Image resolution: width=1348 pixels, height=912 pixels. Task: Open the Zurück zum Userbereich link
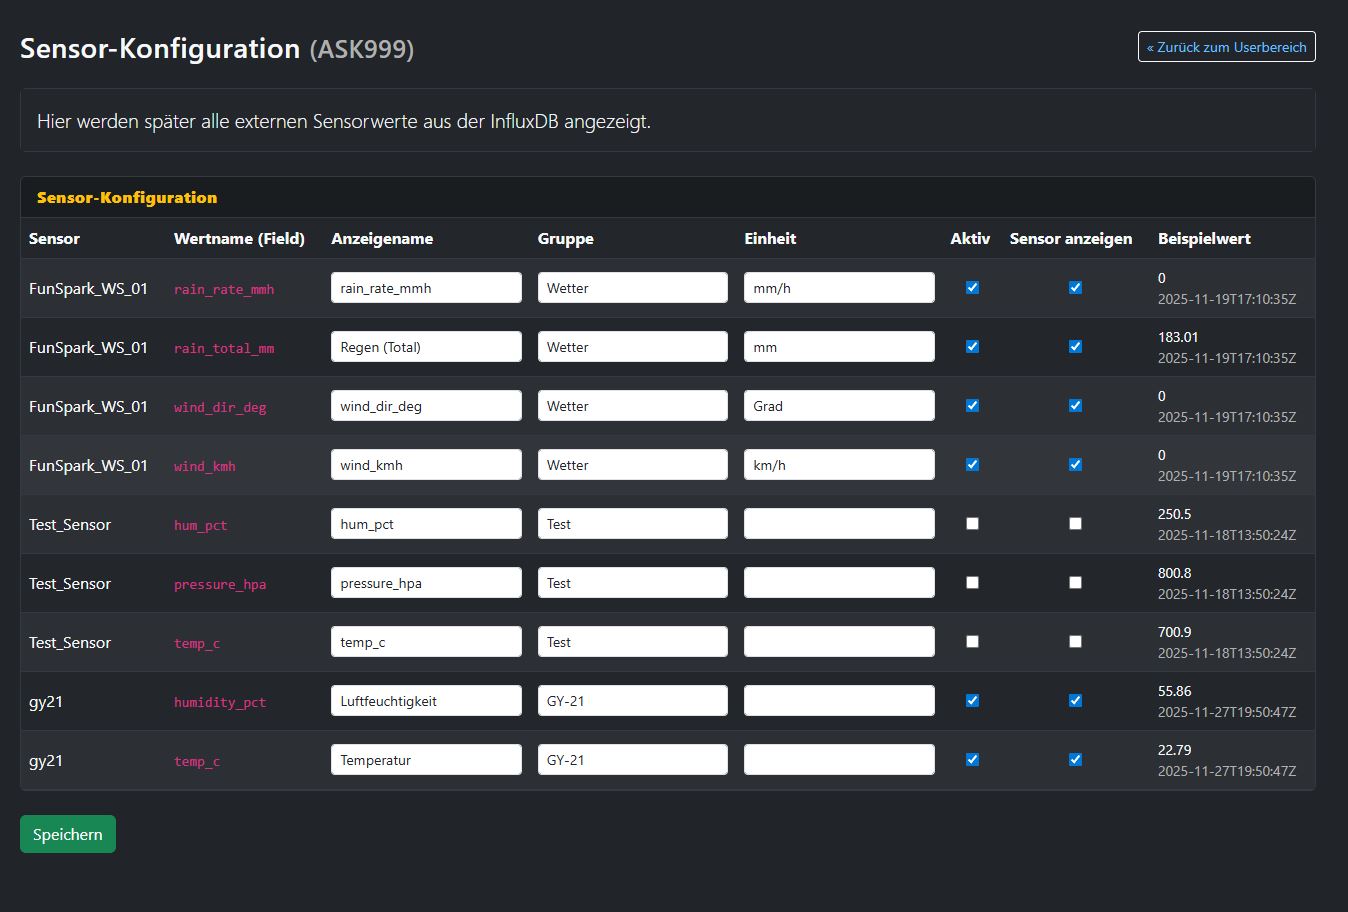1226,47
